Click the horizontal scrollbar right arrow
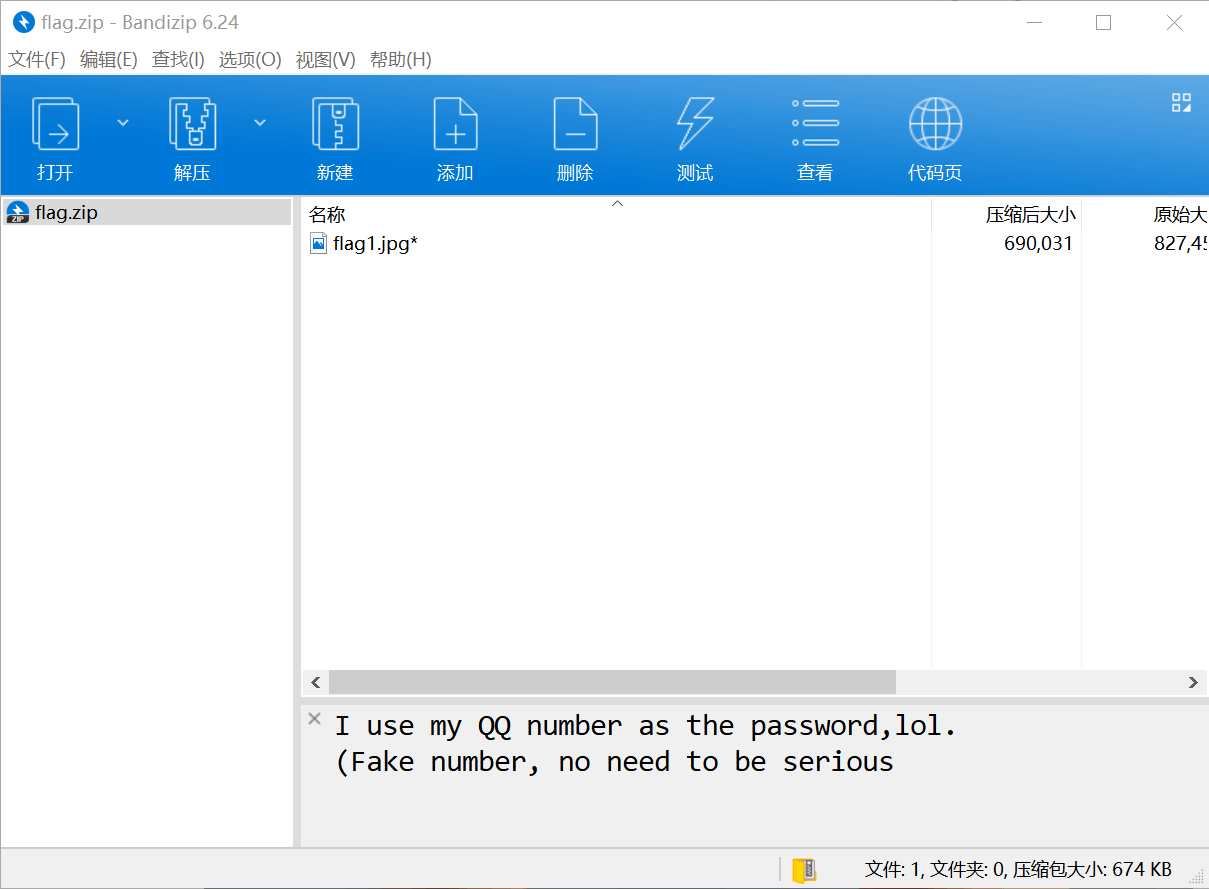The height and width of the screenshot is (889, 1209). pyautogui.click(x=1192, y=682)
